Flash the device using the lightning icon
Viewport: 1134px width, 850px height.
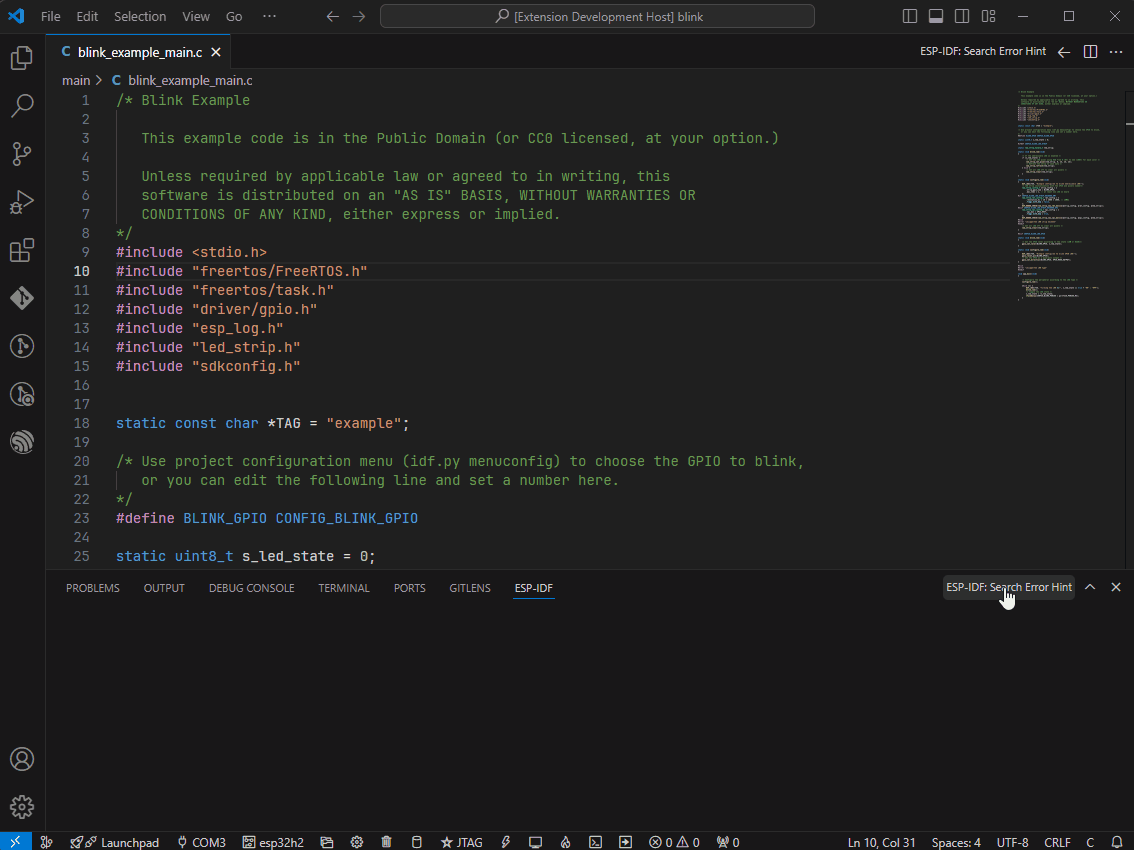[506, 841]
